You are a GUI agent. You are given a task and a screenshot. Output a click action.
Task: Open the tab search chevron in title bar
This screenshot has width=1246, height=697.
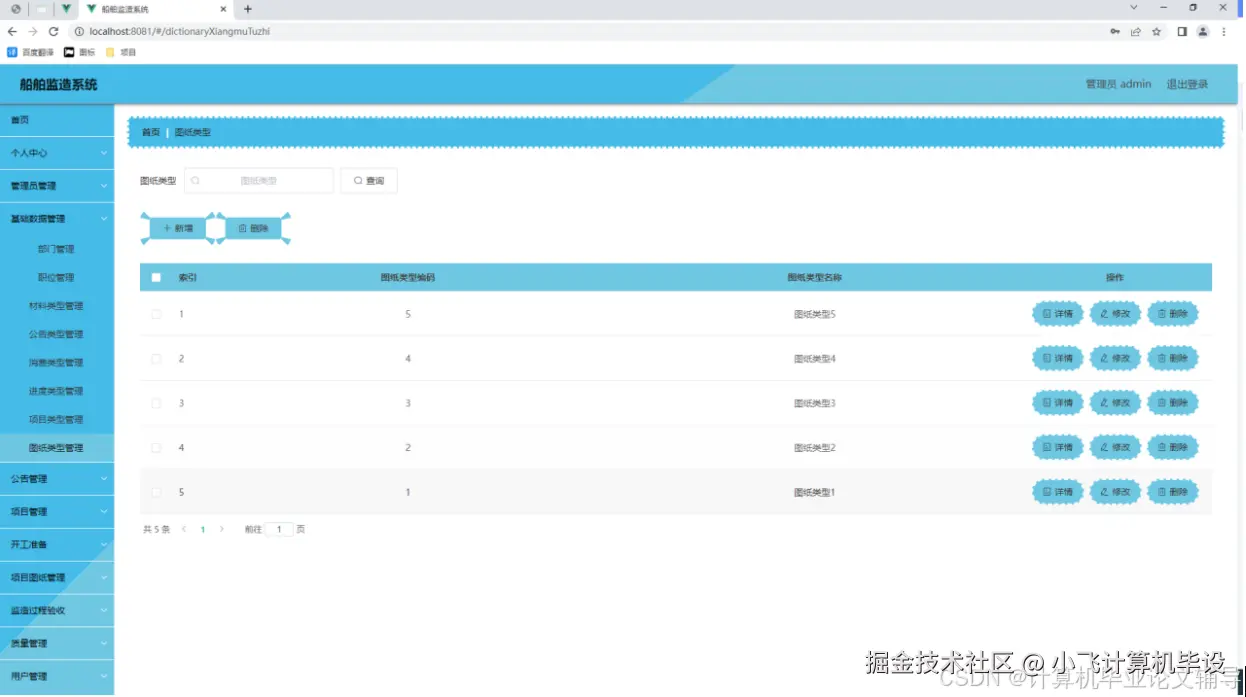(x=1134, y=7)
